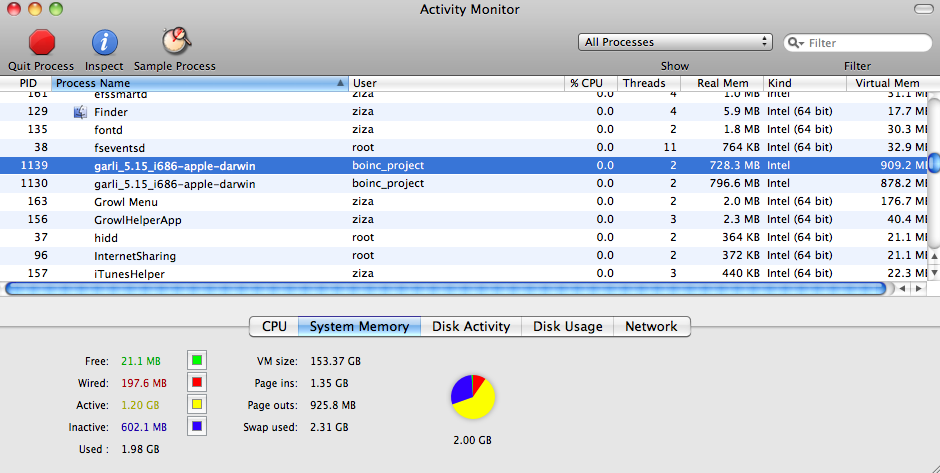This screenshot has width=940, height=473.
Task: Sort by PID column header
Action: tap(26, 83)
